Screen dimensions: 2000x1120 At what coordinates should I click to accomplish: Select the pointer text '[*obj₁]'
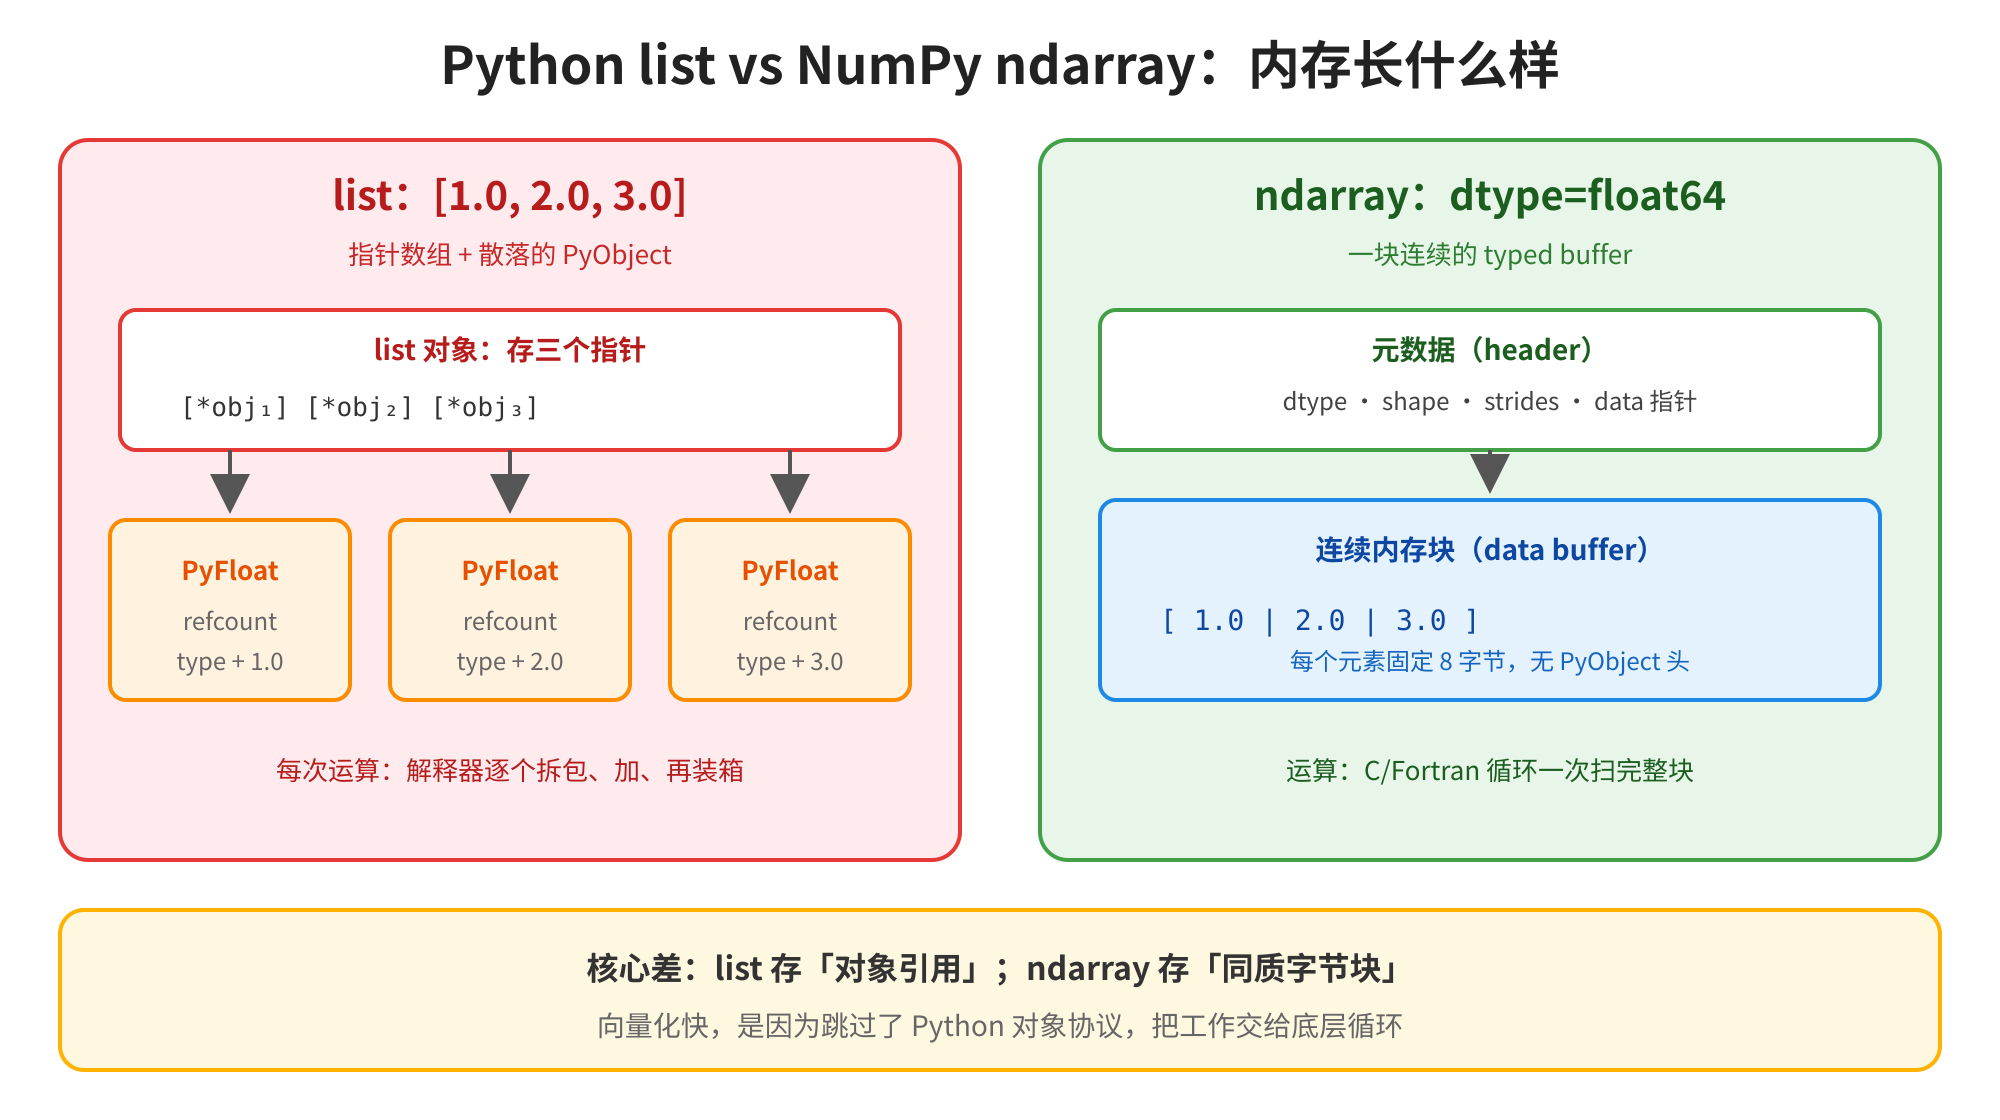(x=235, y=408)
